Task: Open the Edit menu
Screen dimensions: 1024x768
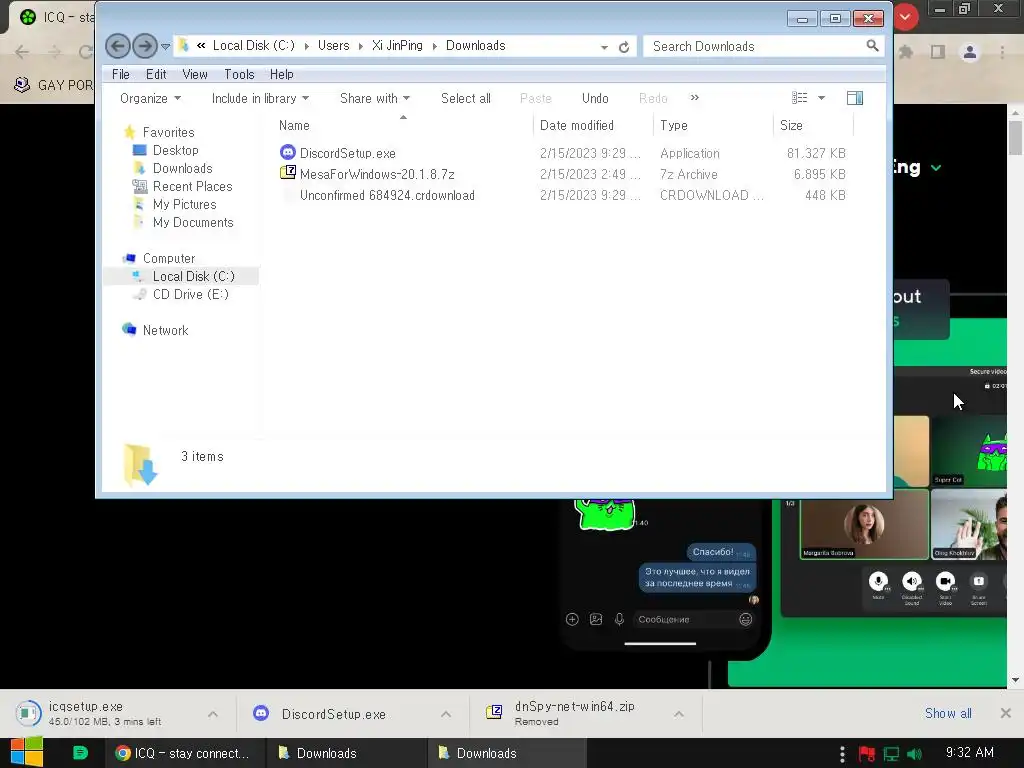Action: 156,74
